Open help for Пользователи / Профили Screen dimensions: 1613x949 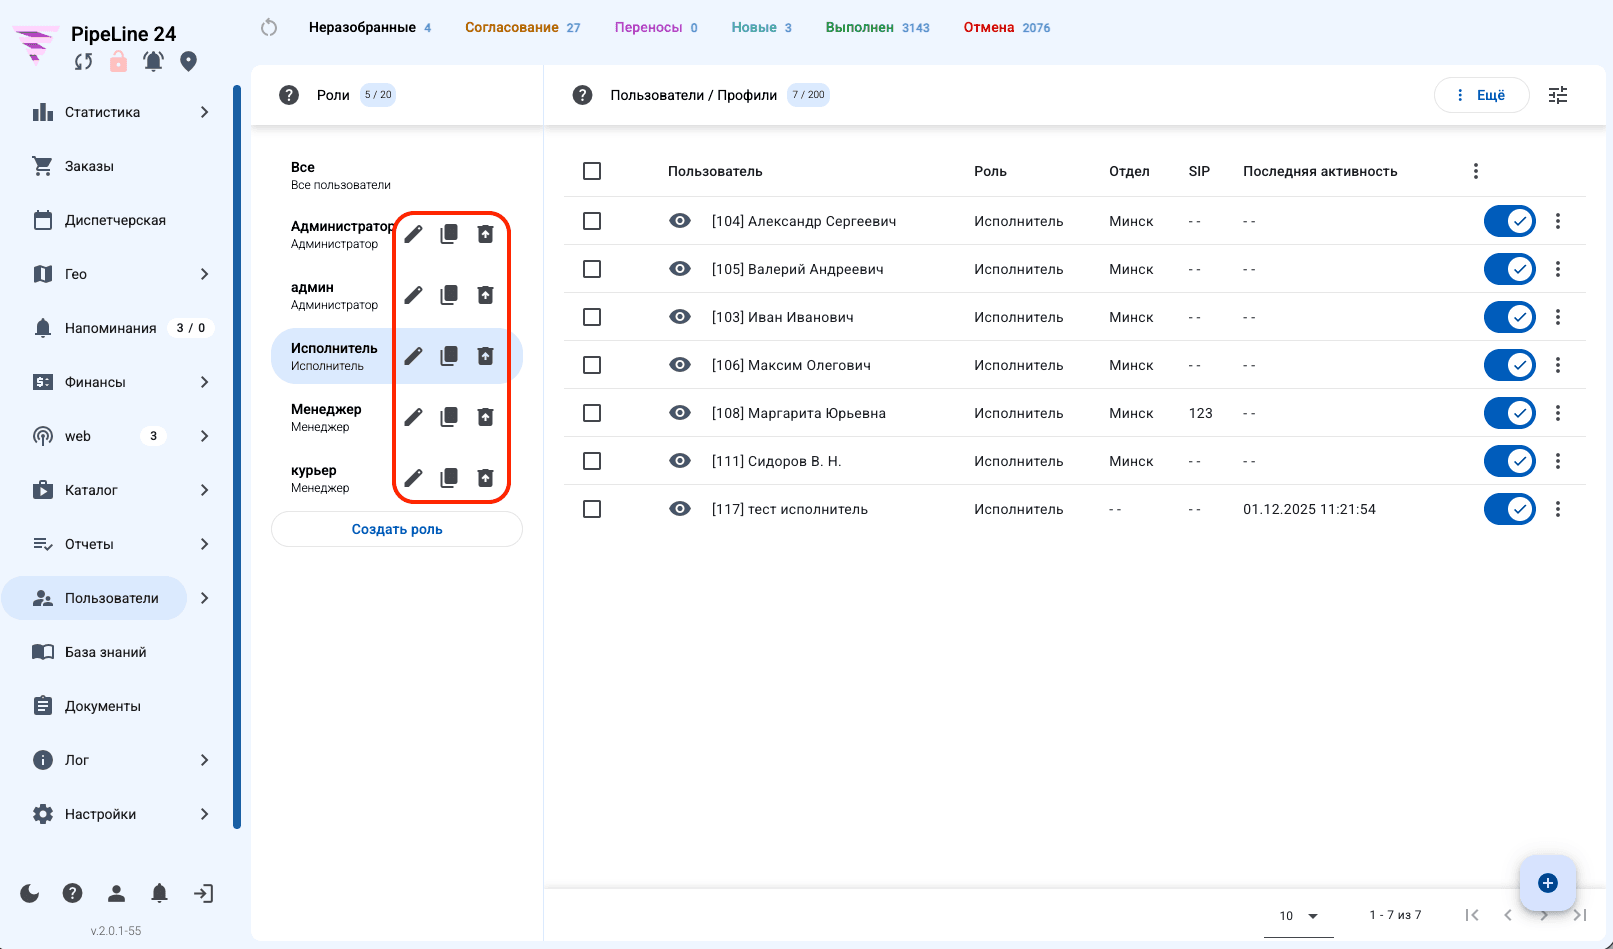click(582, 95)
